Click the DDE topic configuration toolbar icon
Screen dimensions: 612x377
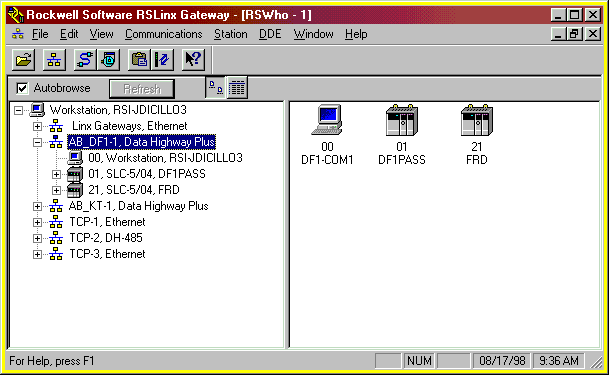point(162,60)
